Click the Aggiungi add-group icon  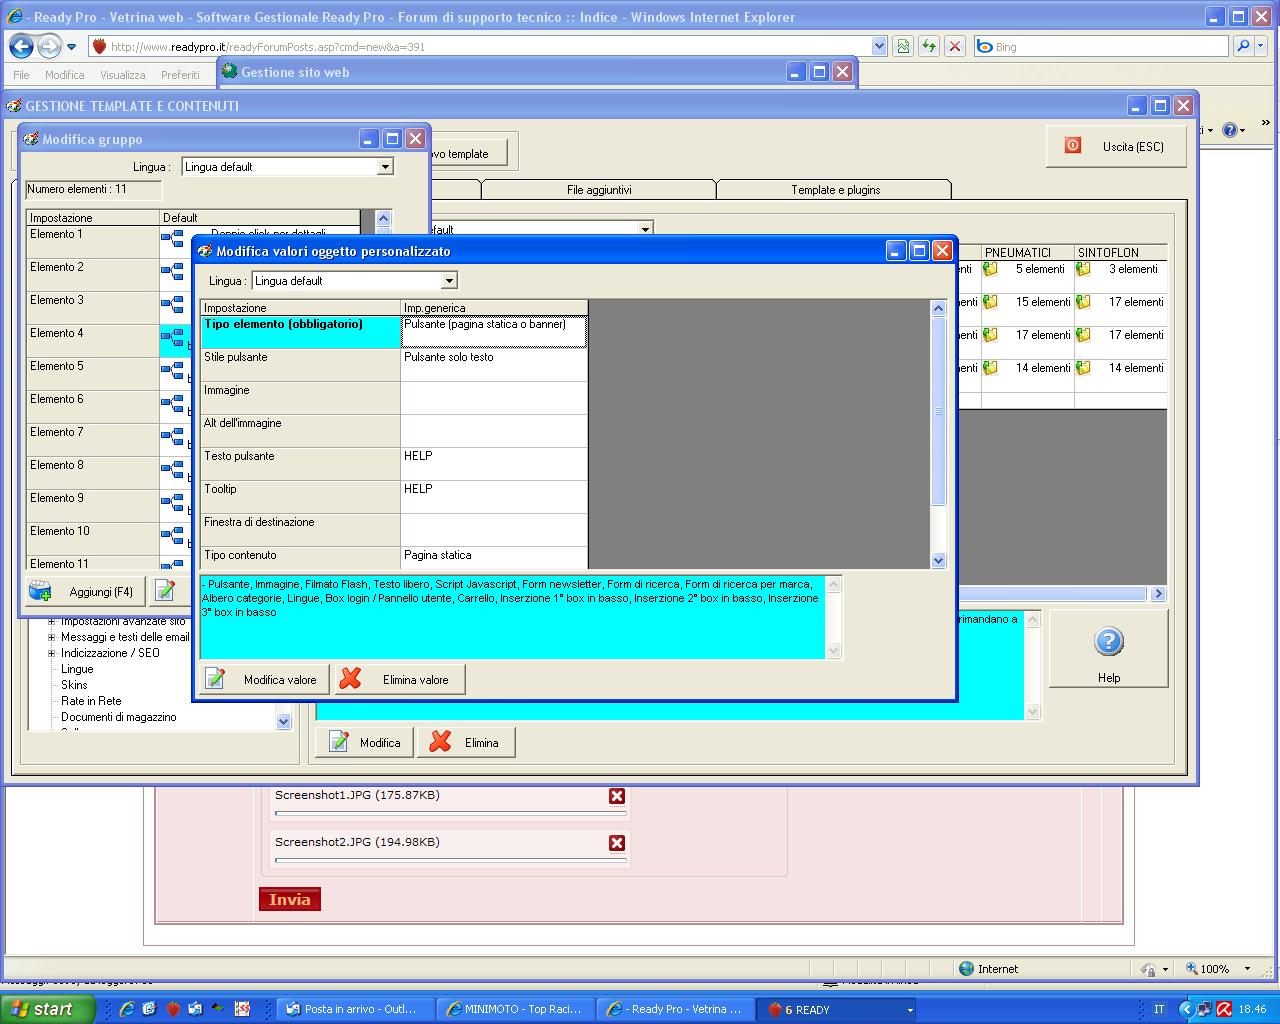[x=40, y=591]
